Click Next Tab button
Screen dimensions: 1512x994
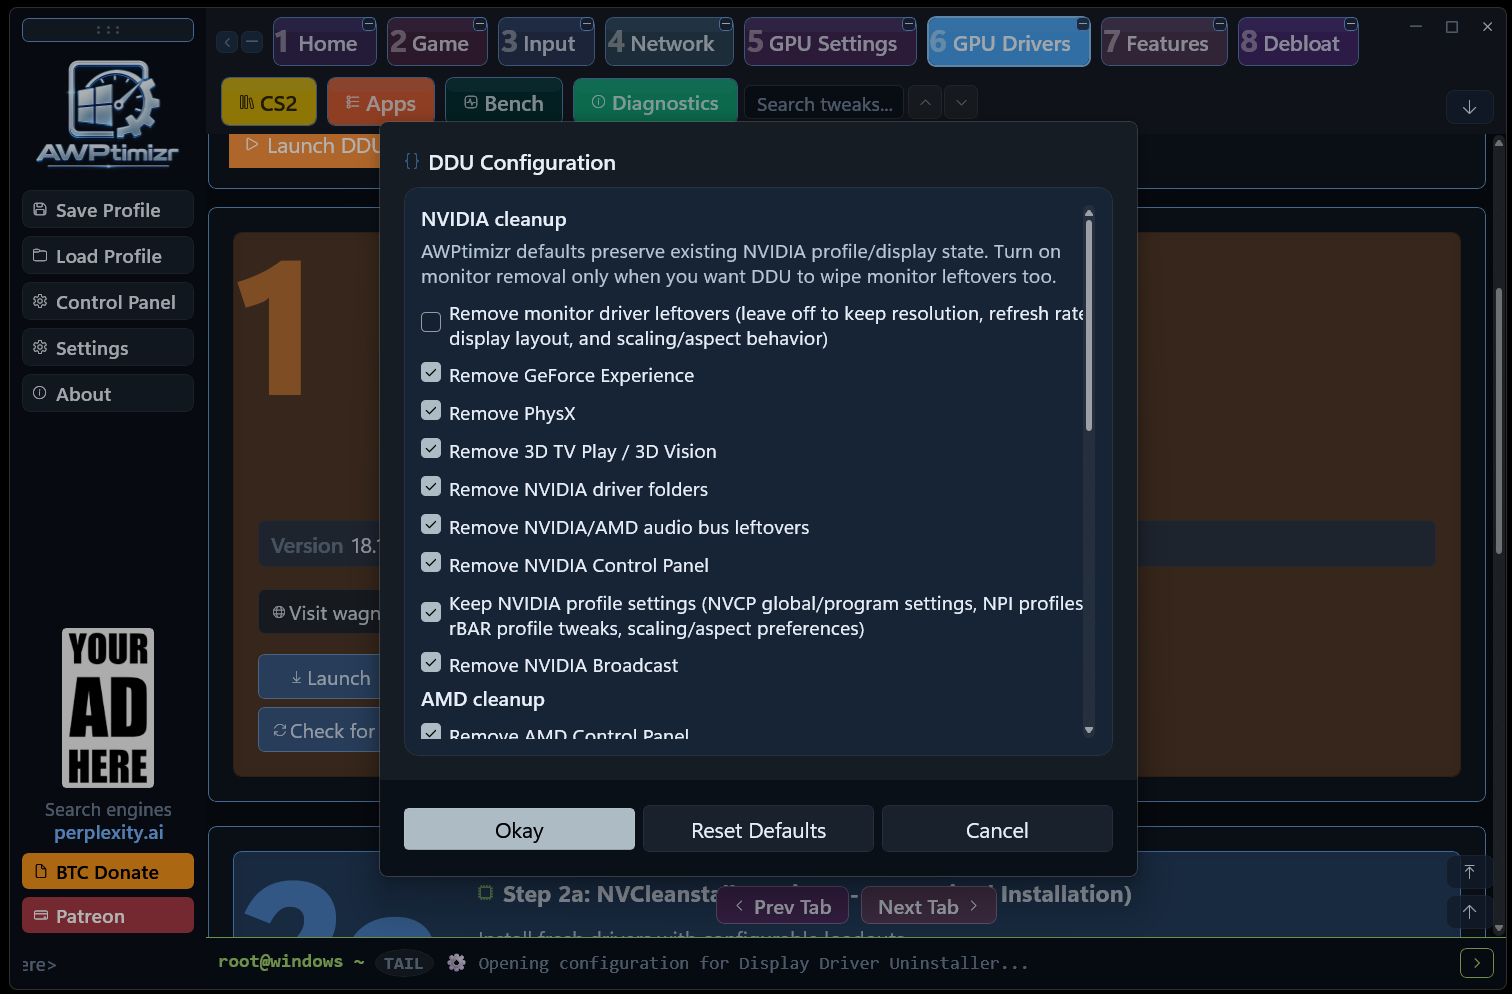928,906
